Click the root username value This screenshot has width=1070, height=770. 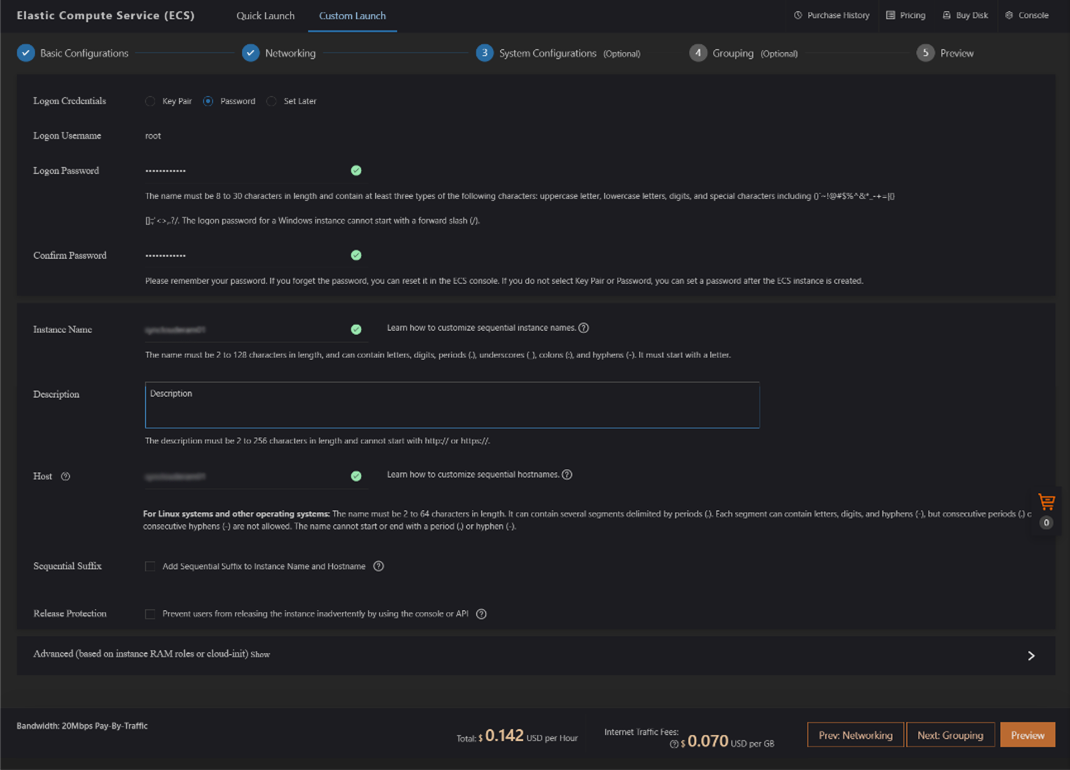(153, 136)
